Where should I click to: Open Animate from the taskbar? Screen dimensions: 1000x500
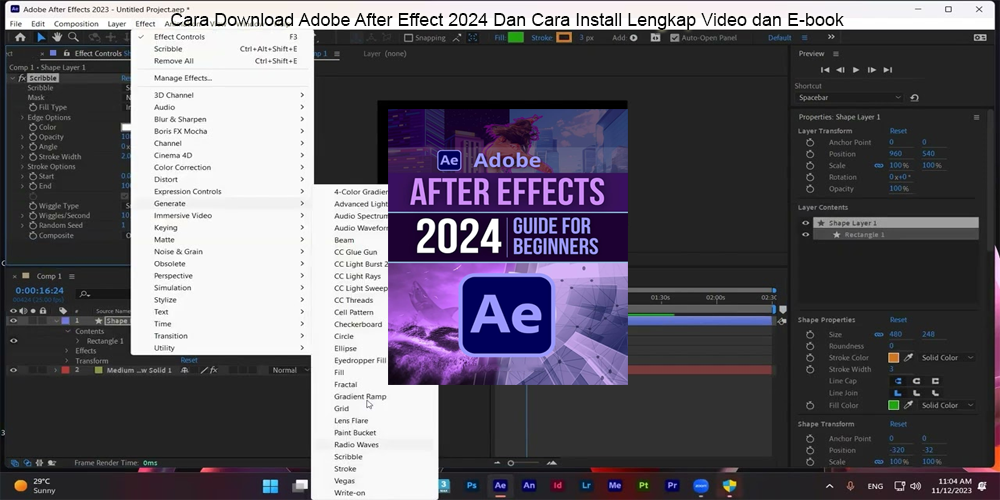529,486
